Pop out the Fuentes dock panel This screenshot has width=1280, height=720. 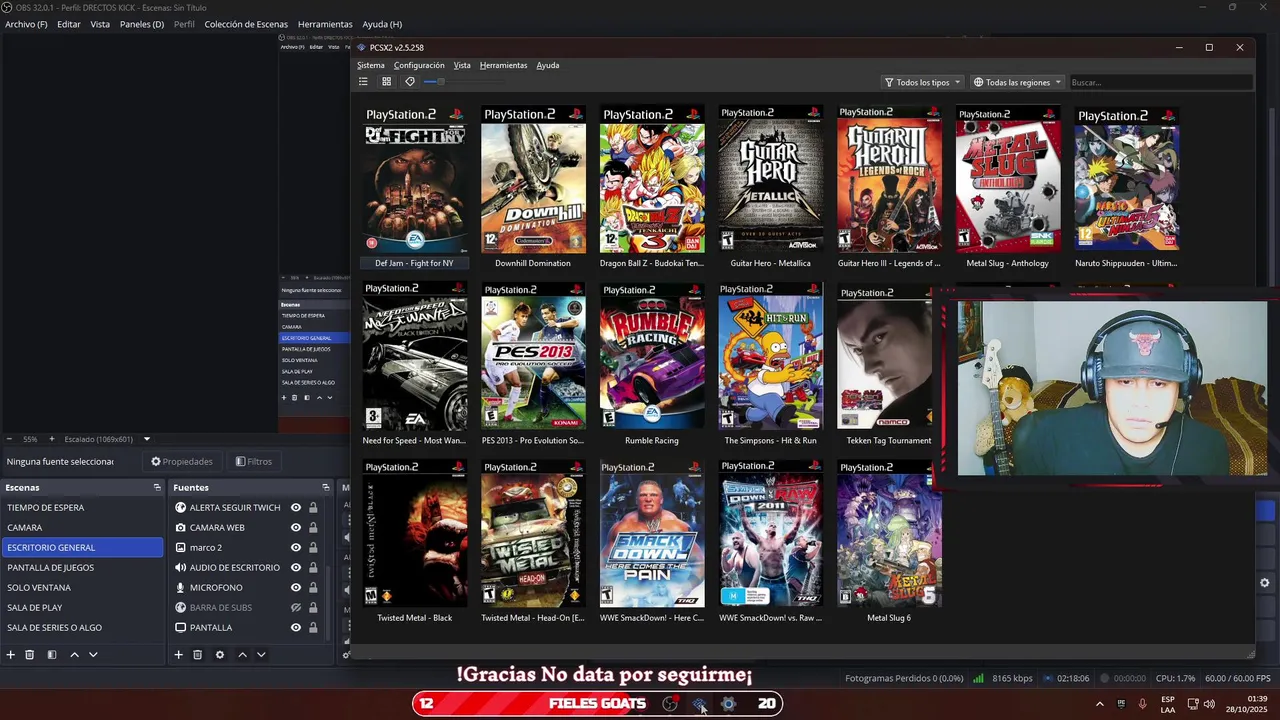tap(325, 487)
